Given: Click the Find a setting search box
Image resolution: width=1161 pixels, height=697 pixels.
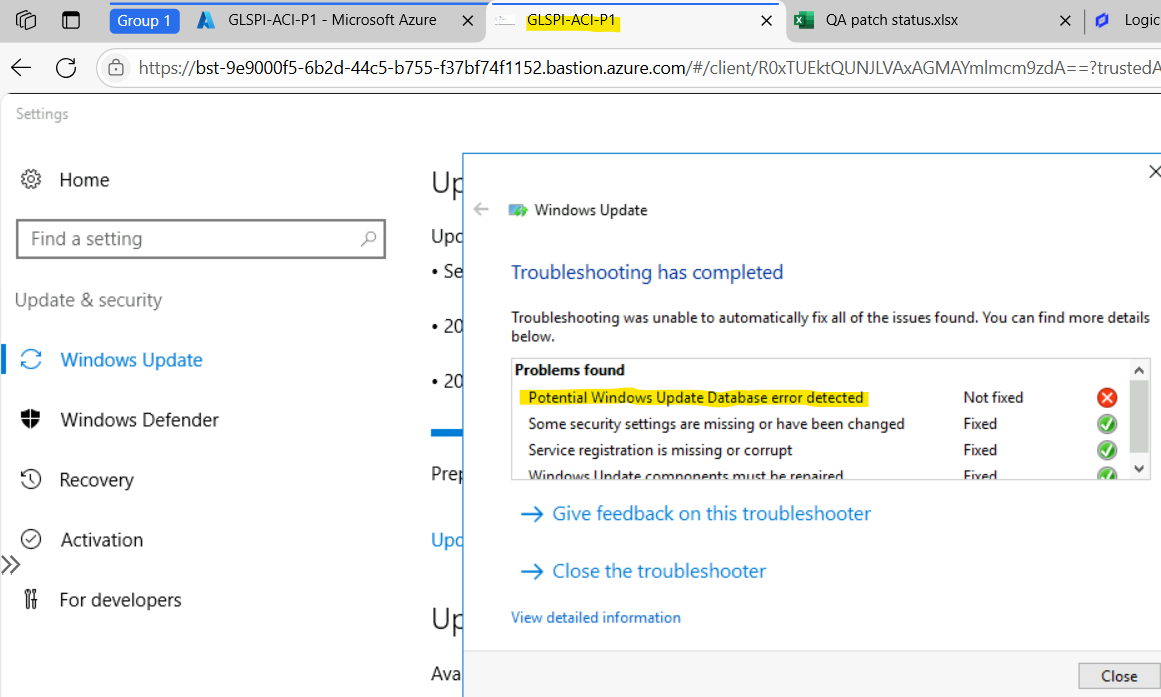Looking at the screenshot, I should pyautogui.click(x=201, y=239).
